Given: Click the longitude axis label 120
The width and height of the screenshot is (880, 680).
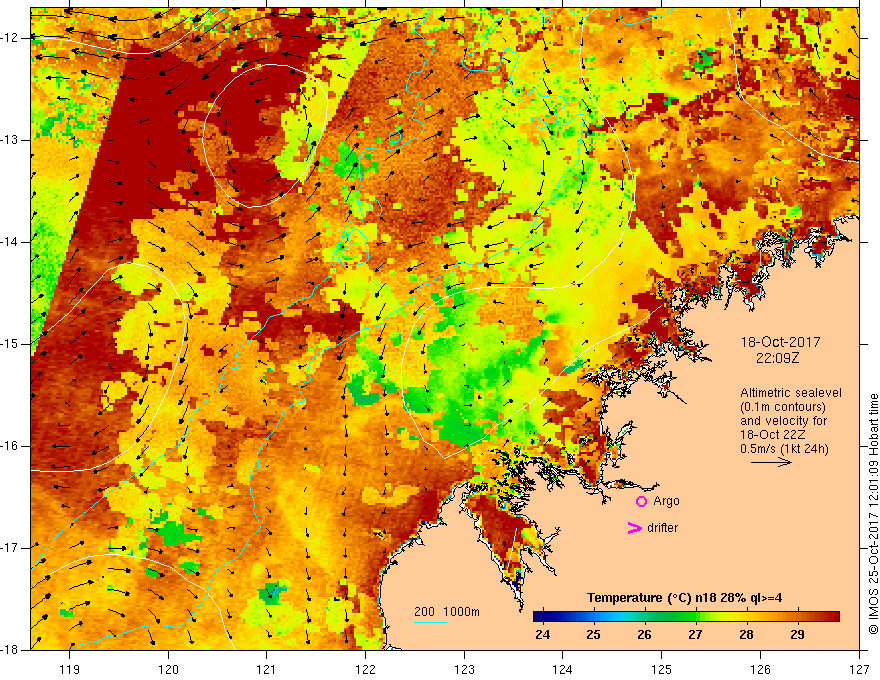Looking at the screenshot, I should coord(168,669).
